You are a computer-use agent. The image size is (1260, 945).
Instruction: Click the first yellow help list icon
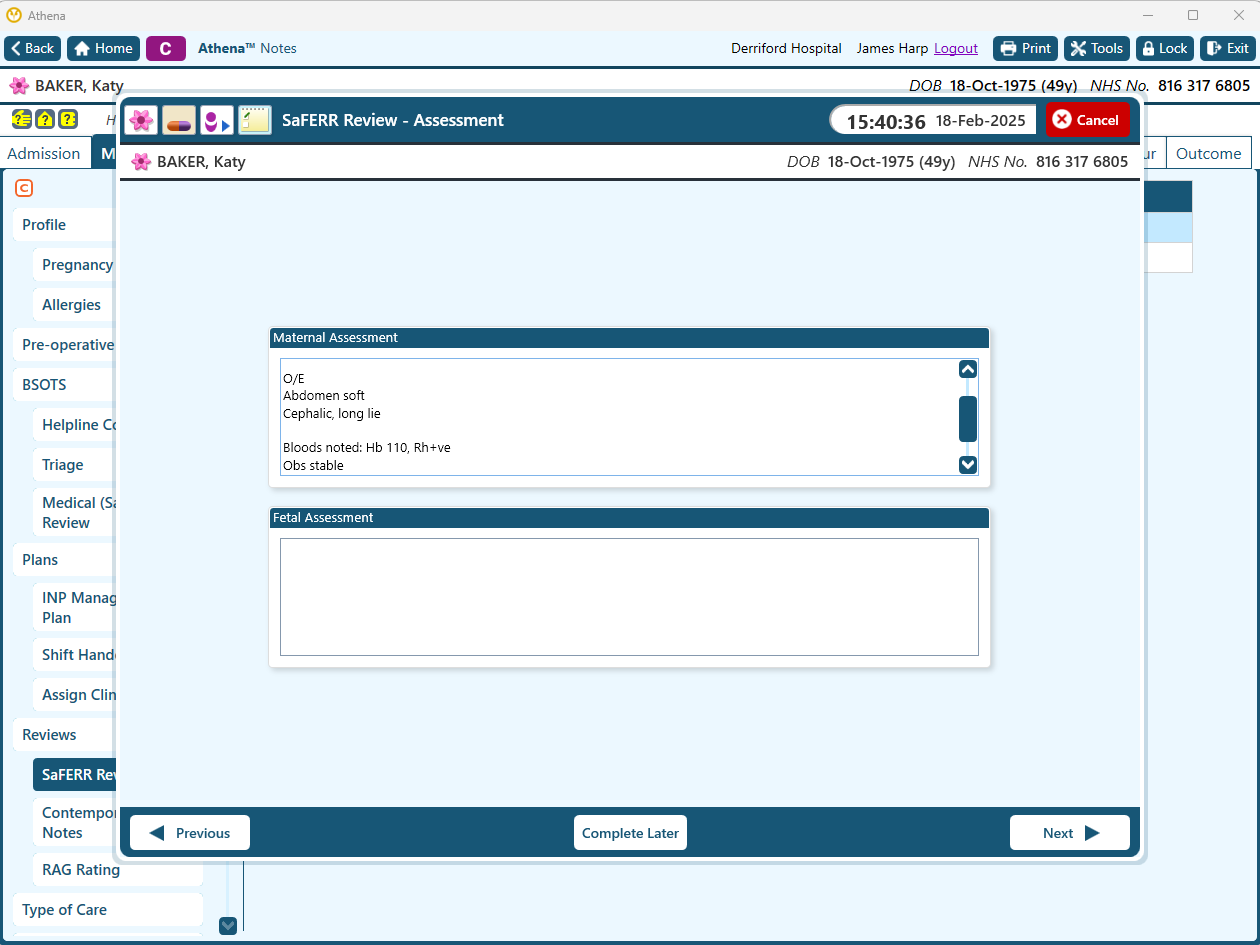(21, 119)
